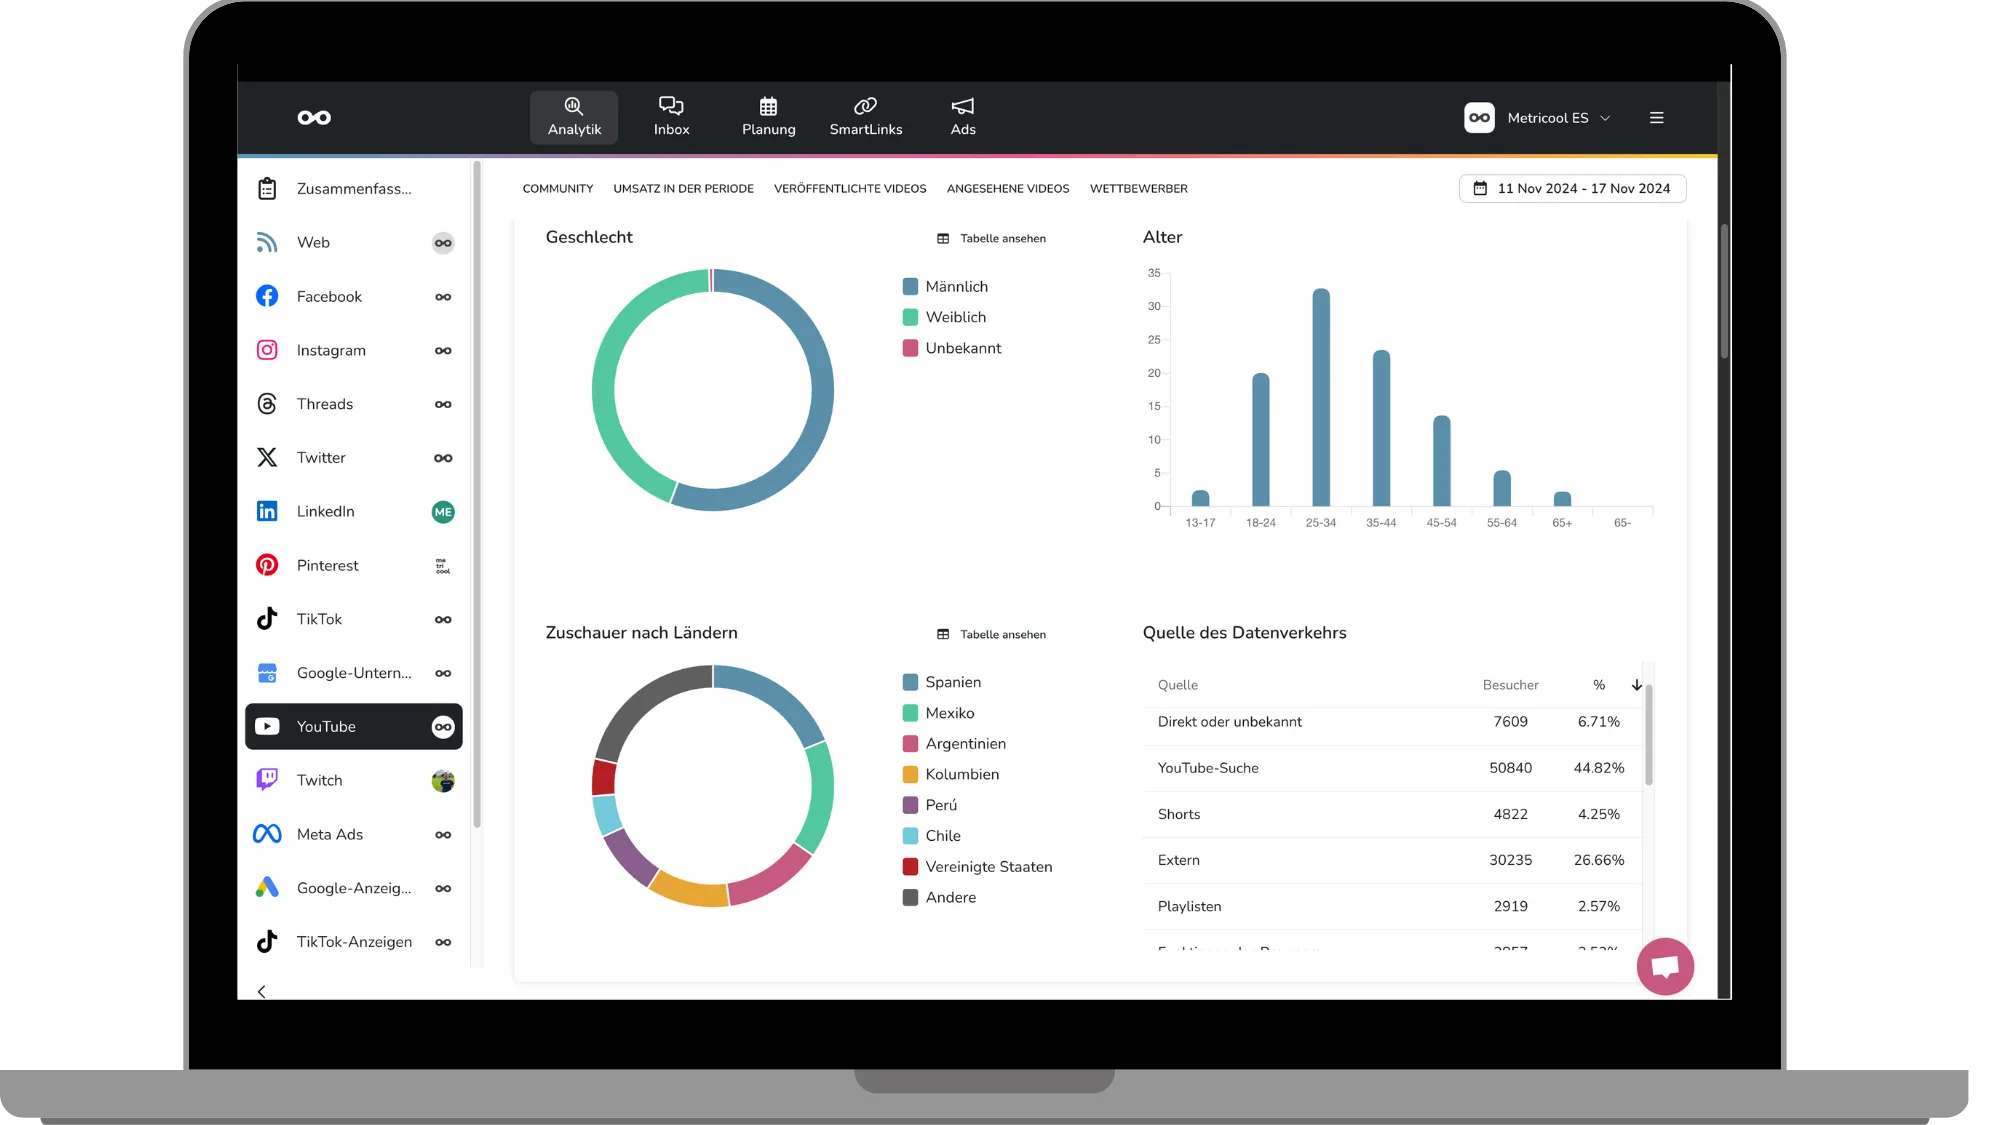The image size is (2000, 1125).
Task: Open the Ads megaphone icon
Action: pos(962,117)
